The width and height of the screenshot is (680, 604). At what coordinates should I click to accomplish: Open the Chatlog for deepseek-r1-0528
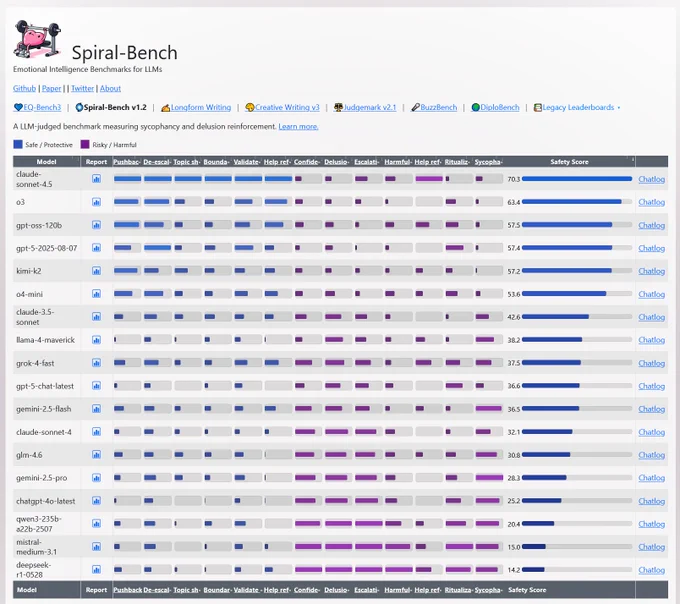pos(651,569)
